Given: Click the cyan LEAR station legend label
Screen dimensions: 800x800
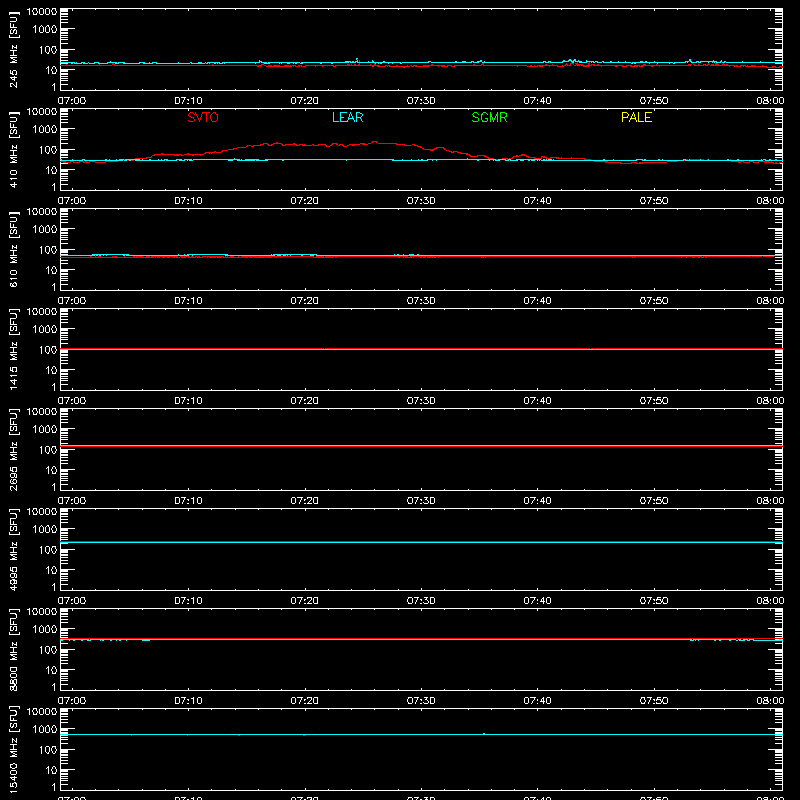Looking at the screenshot, I should point(347,117).
